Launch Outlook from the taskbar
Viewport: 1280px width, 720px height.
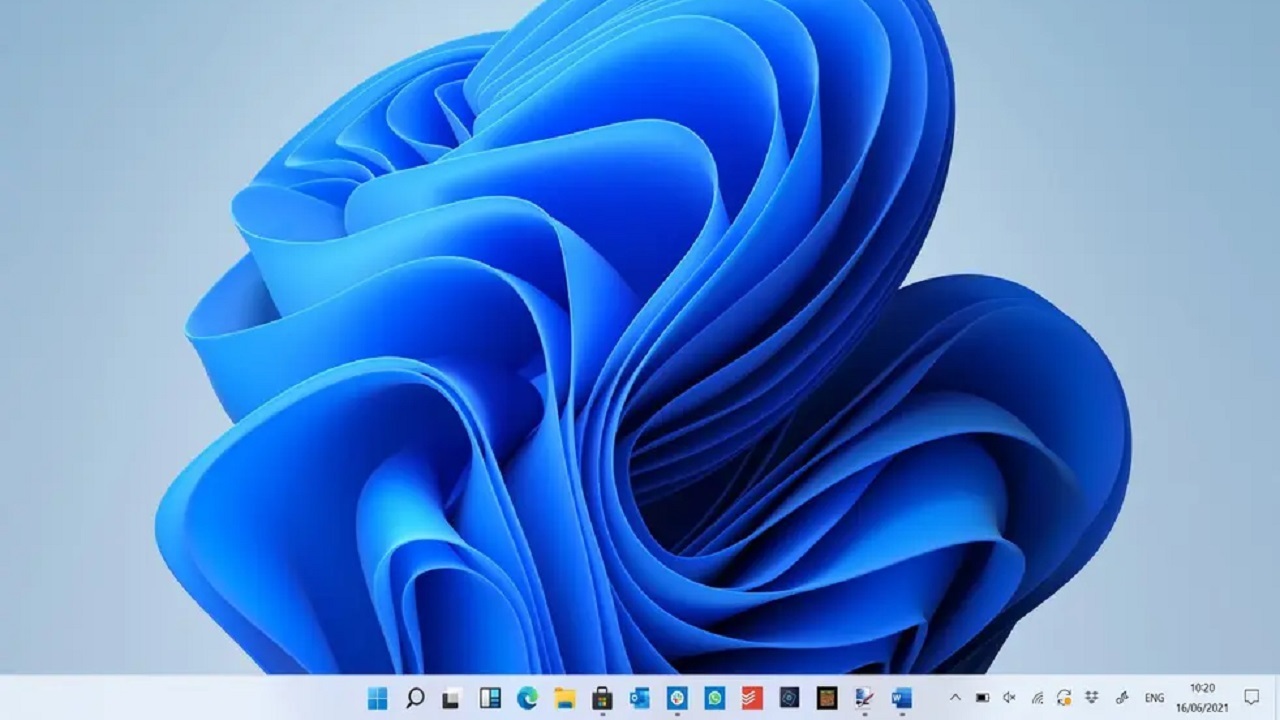640,698
